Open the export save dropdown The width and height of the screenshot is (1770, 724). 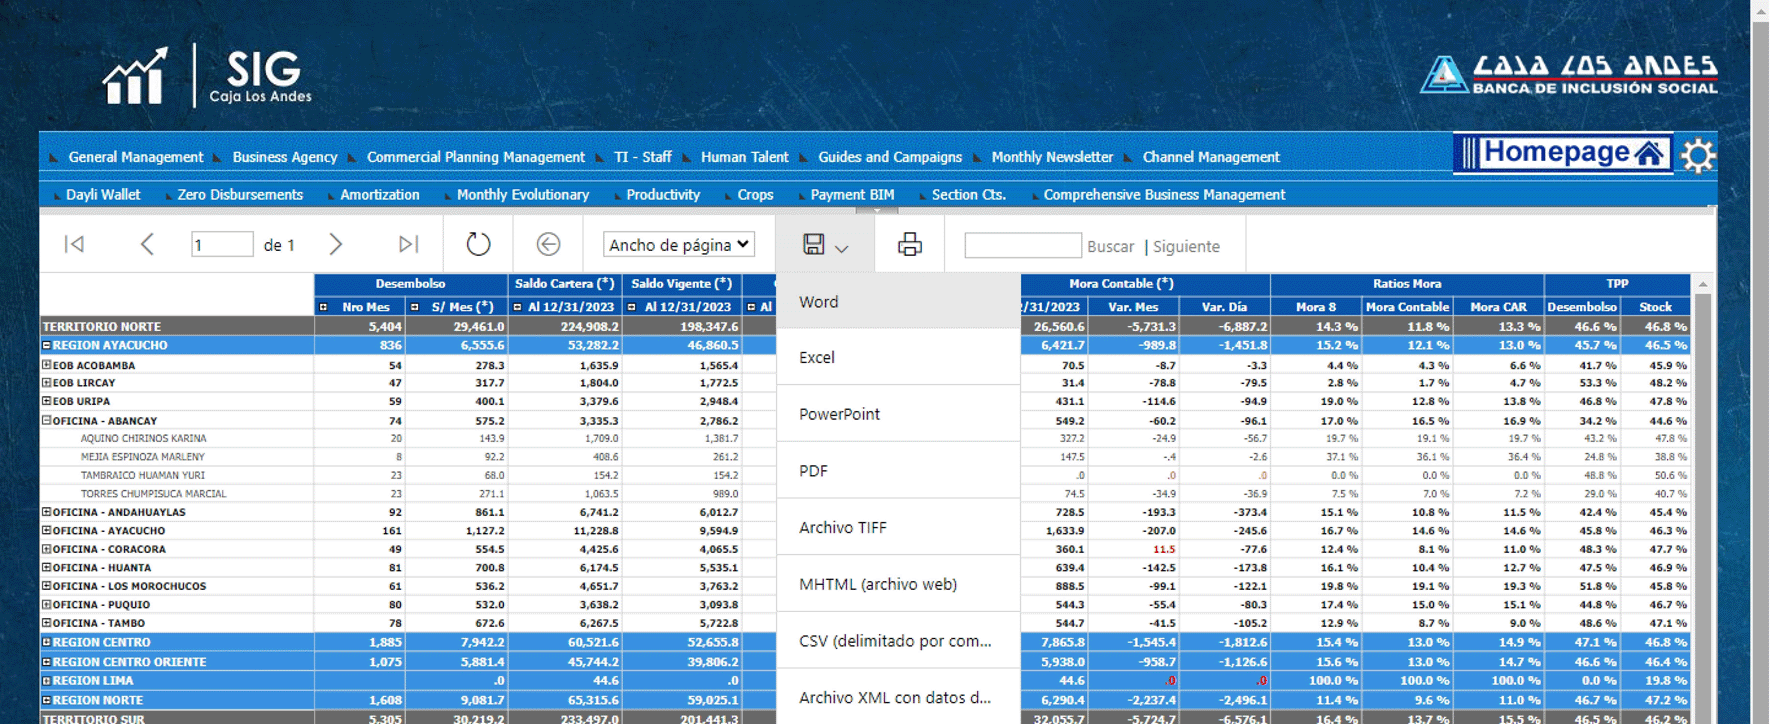point(825,245)
